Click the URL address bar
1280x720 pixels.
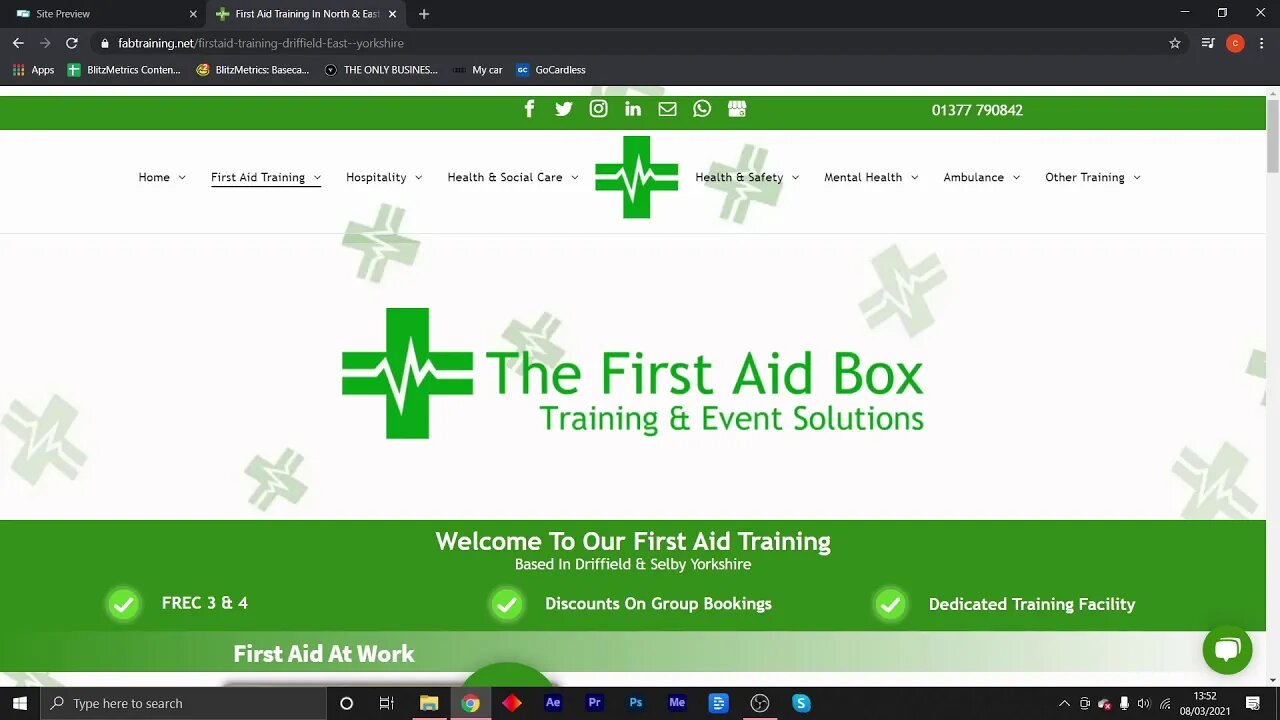[x=630, y=43]
